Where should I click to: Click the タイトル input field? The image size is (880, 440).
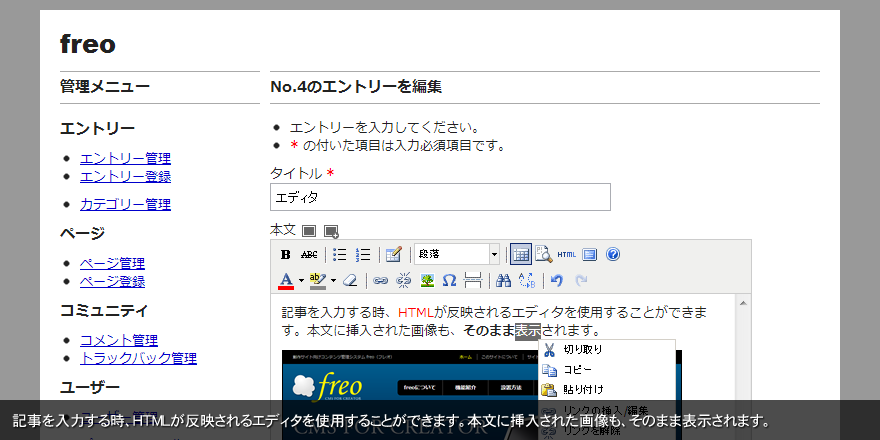click(440, 197)
